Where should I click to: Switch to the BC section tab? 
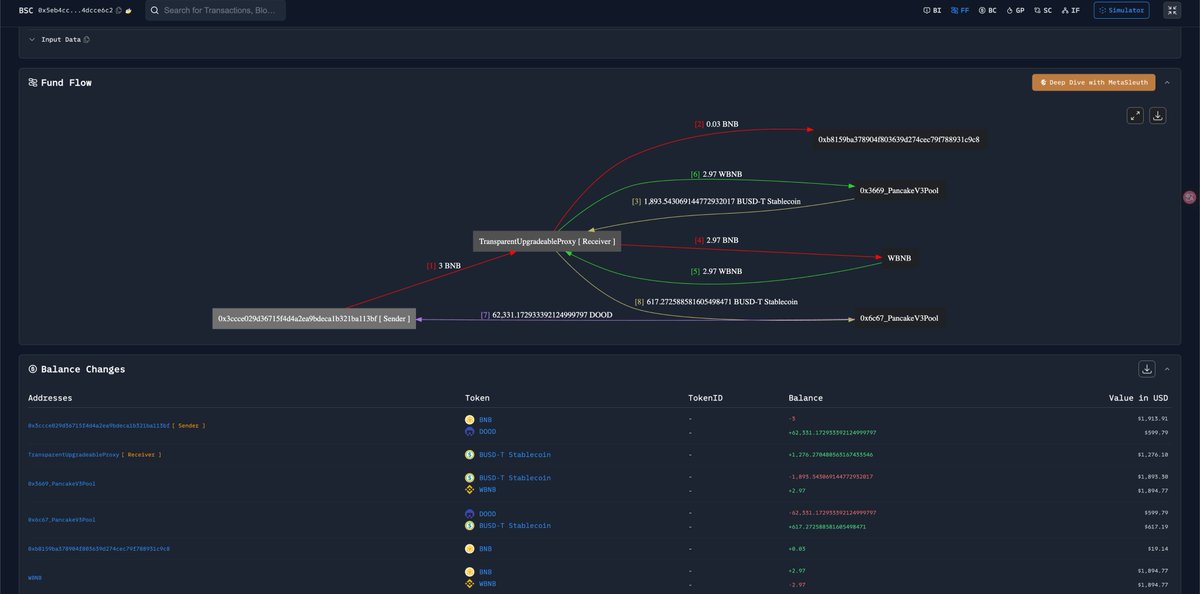[987, 10]
